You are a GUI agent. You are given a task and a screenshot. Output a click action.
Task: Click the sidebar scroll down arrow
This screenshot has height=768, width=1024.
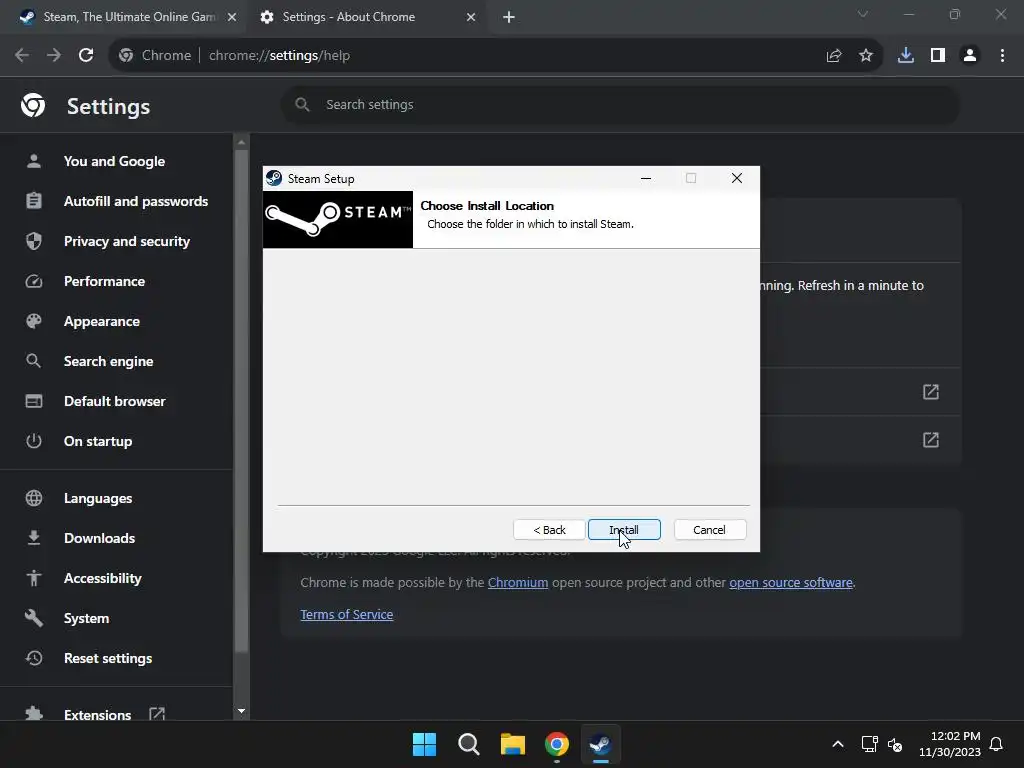pyautogui.click(x=242, y=711)
